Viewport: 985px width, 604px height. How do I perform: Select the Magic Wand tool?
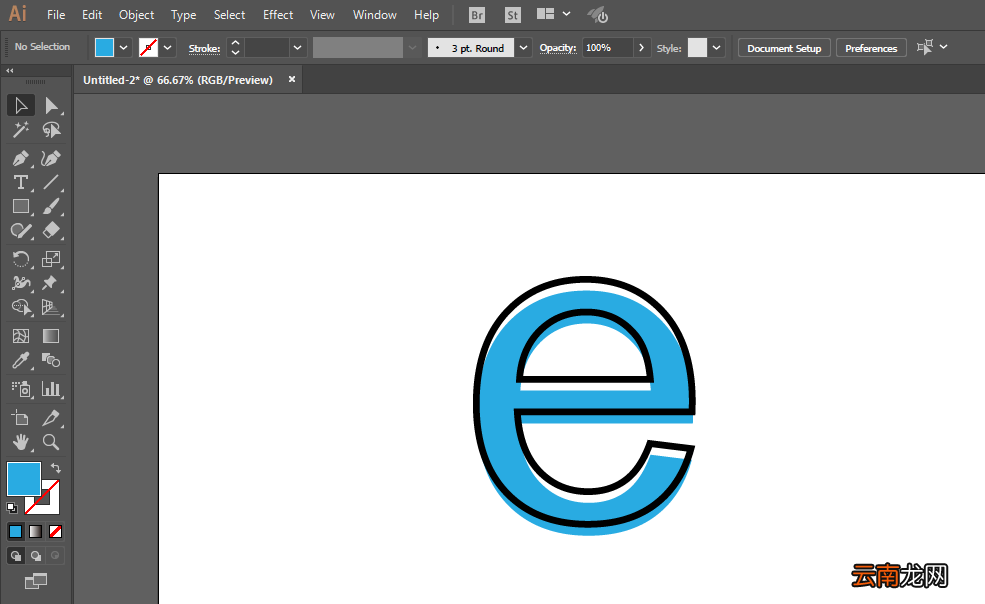pos(21,129)
